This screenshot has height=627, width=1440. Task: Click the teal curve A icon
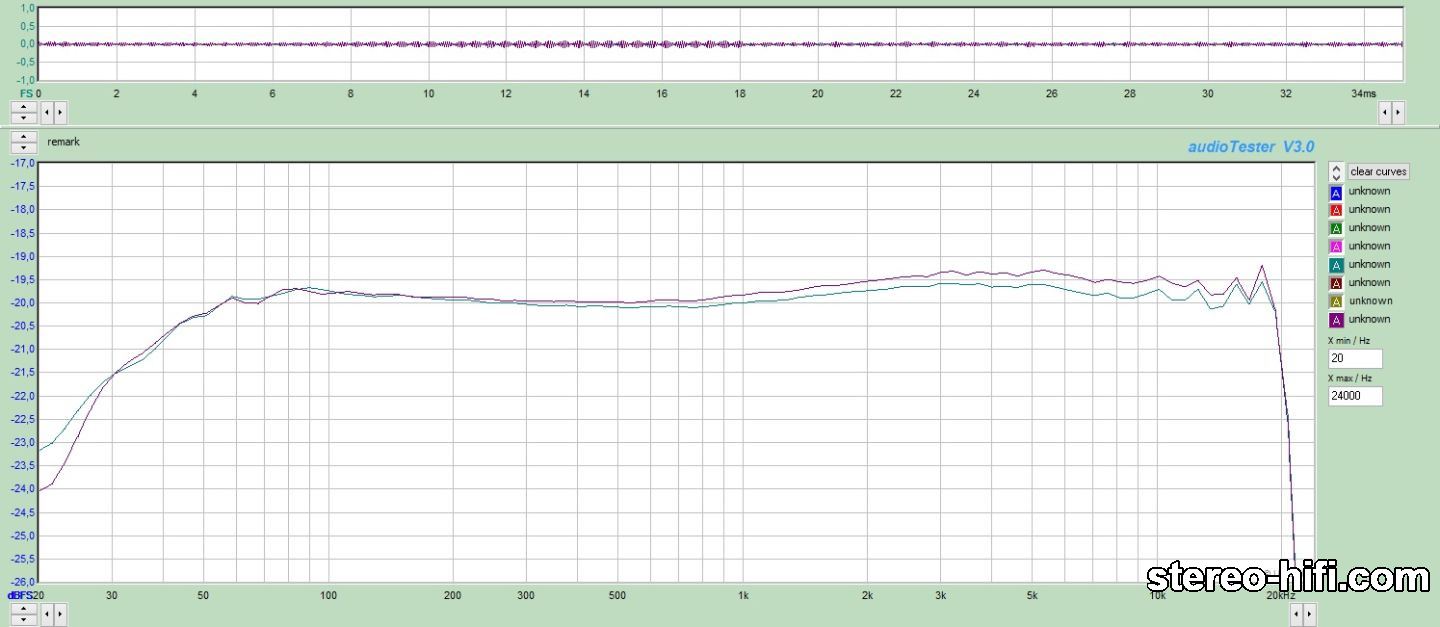[1335, 265]
